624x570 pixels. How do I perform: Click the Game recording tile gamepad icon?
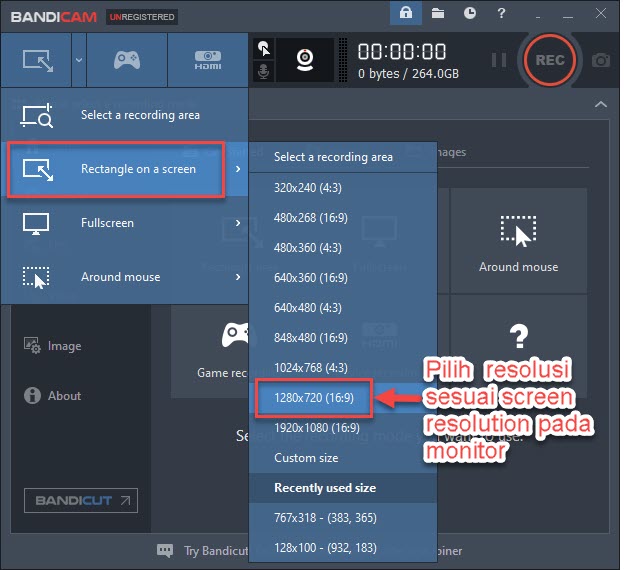pos(235,335)
